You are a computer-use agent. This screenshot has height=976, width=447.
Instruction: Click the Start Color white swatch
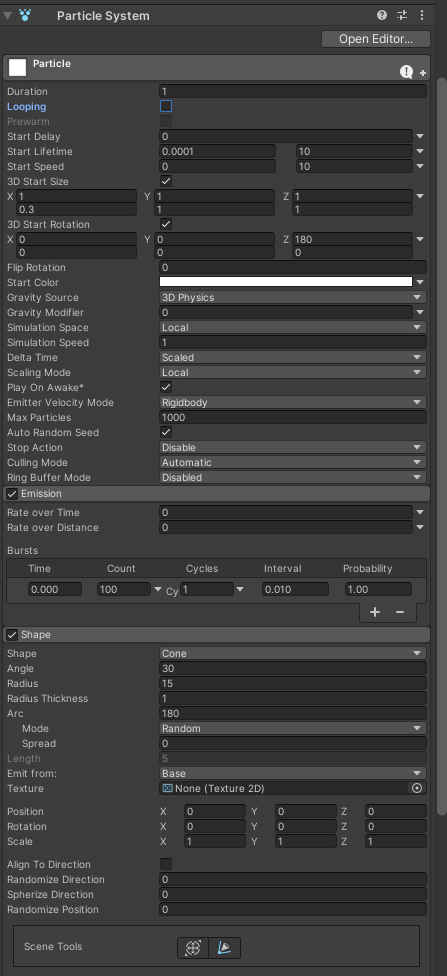point(286,282)
